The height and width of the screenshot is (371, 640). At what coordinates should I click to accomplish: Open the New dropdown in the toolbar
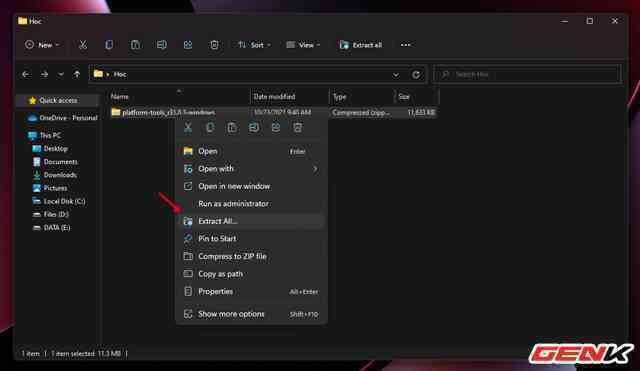pos(42,45)
